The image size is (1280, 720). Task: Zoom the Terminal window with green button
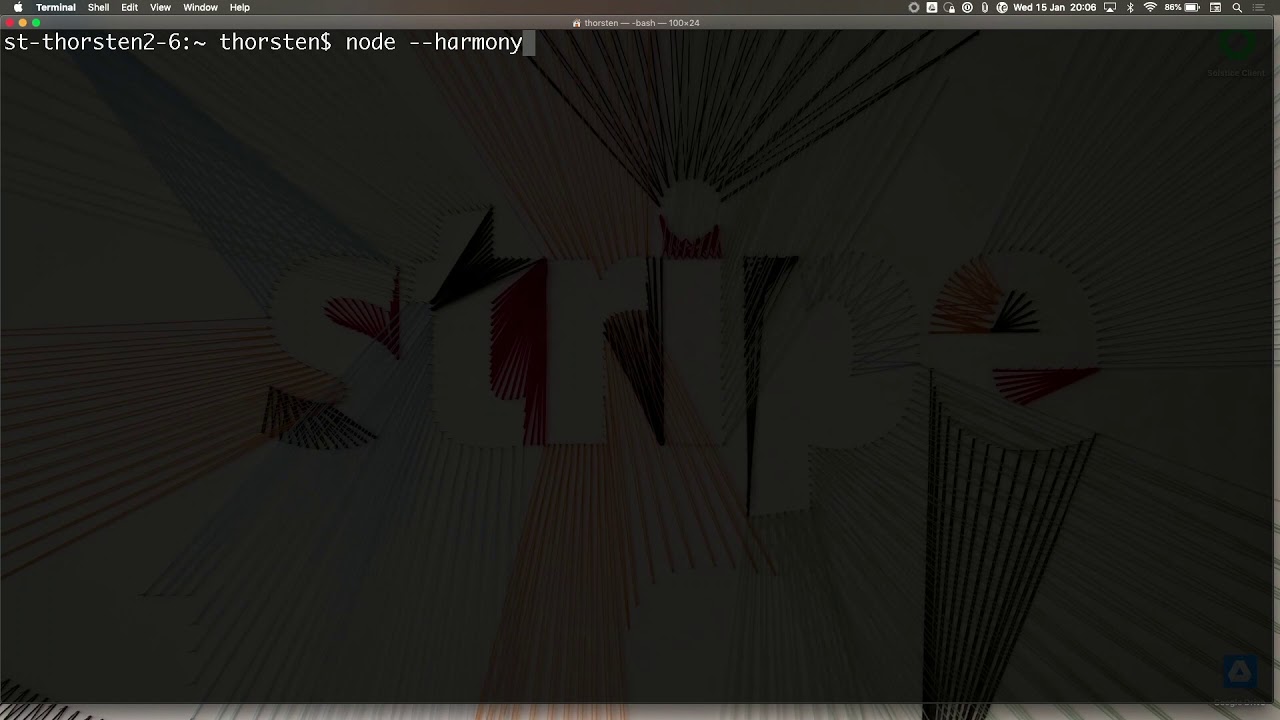36,22
